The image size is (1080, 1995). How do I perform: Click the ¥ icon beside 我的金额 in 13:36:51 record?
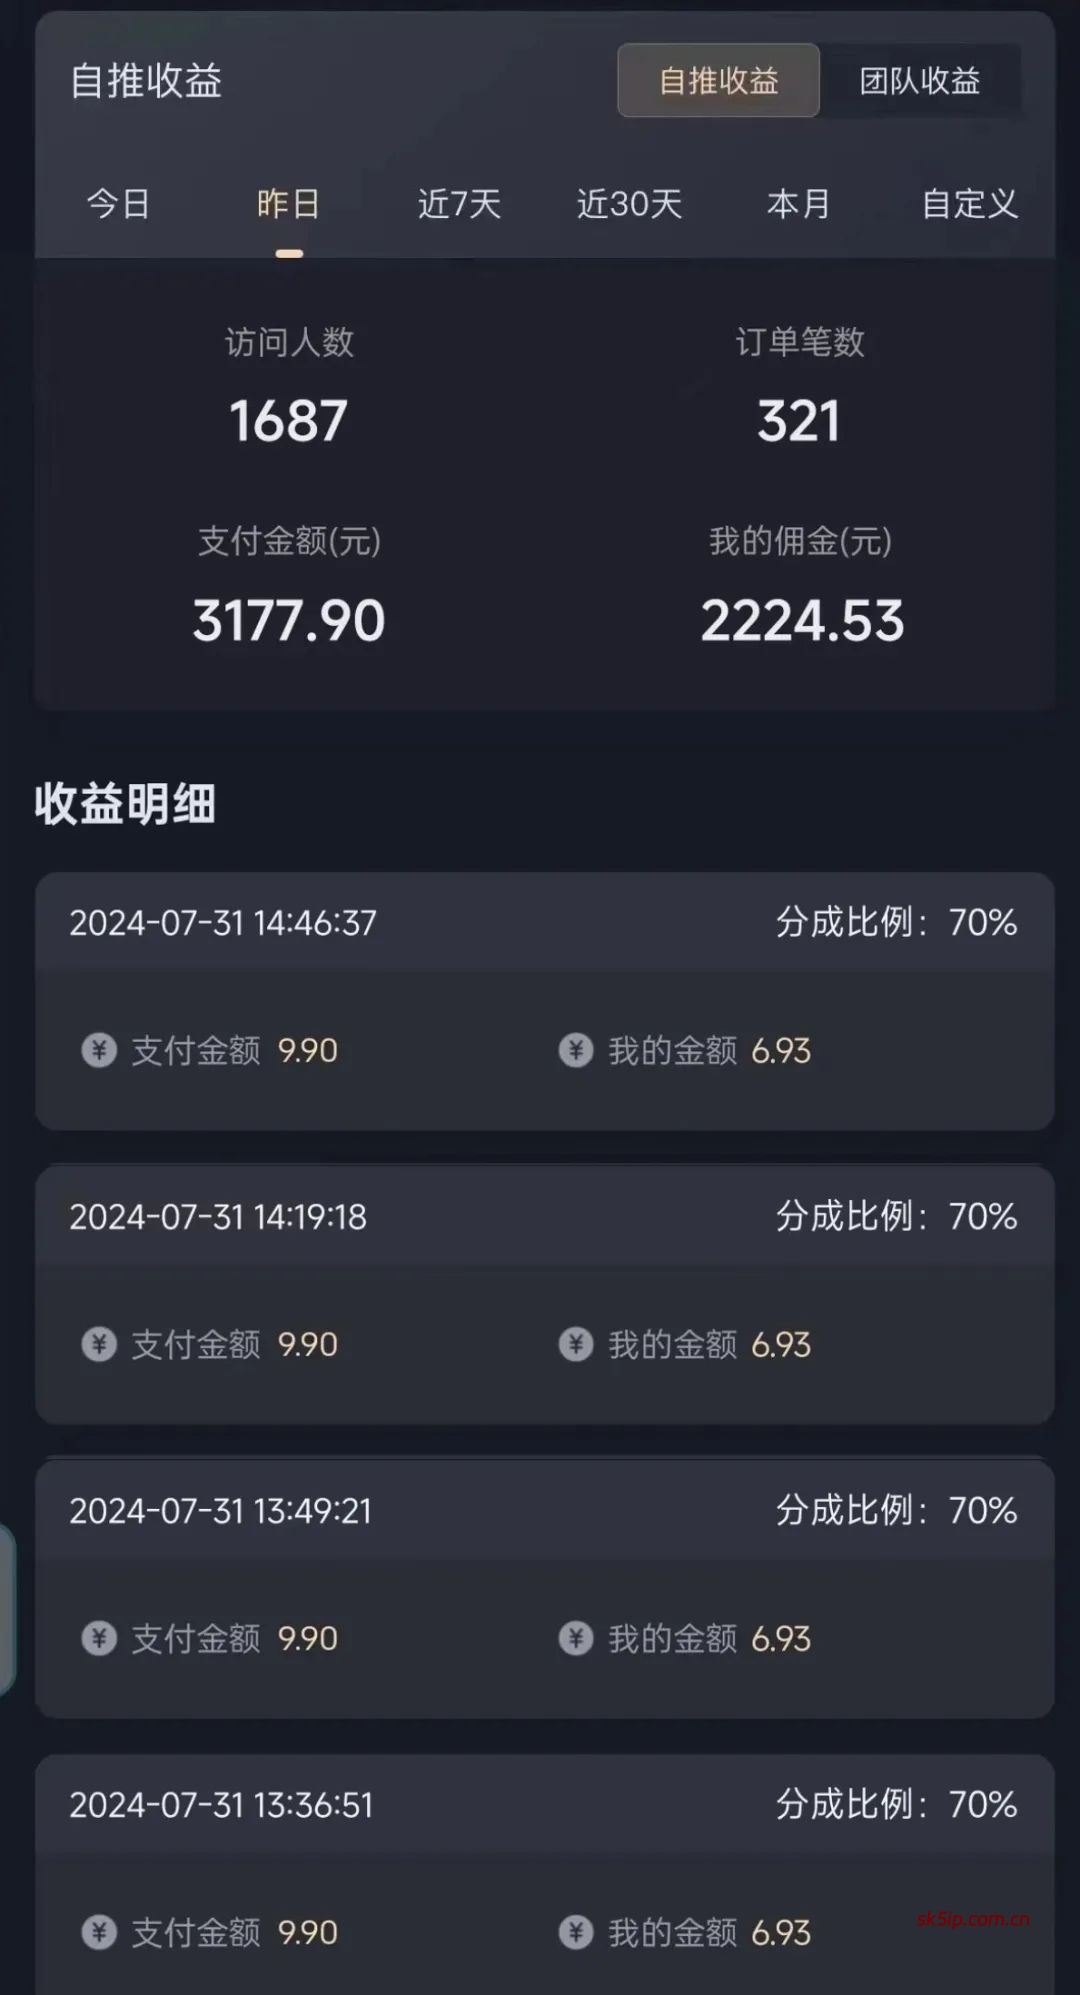pos(573,1933)
